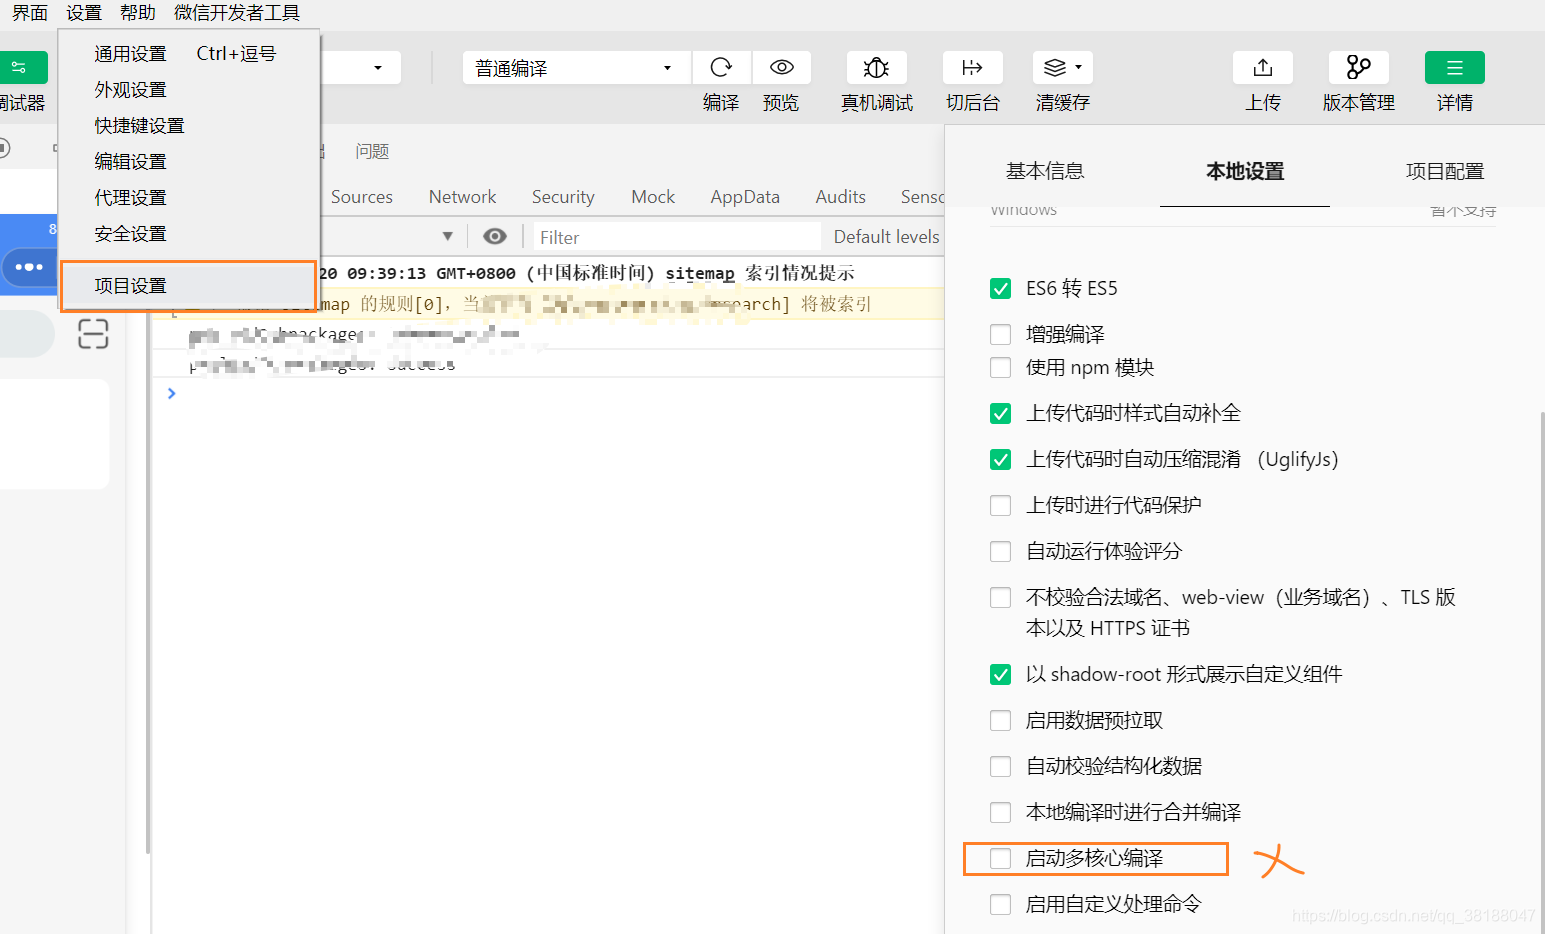The width and height of the screenshot is (1545, 934).
Task: Click the console Filter input field
Action: (676, 237)
